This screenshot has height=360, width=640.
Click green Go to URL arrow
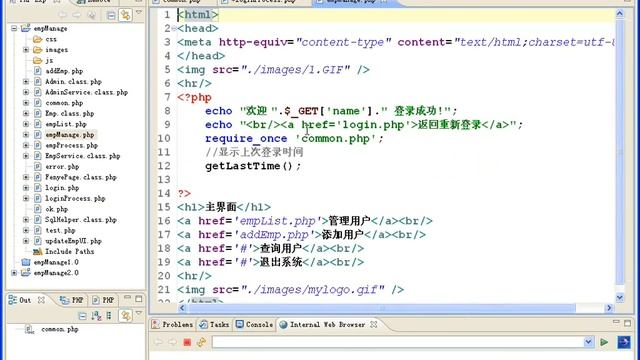[x=604, y=342]
